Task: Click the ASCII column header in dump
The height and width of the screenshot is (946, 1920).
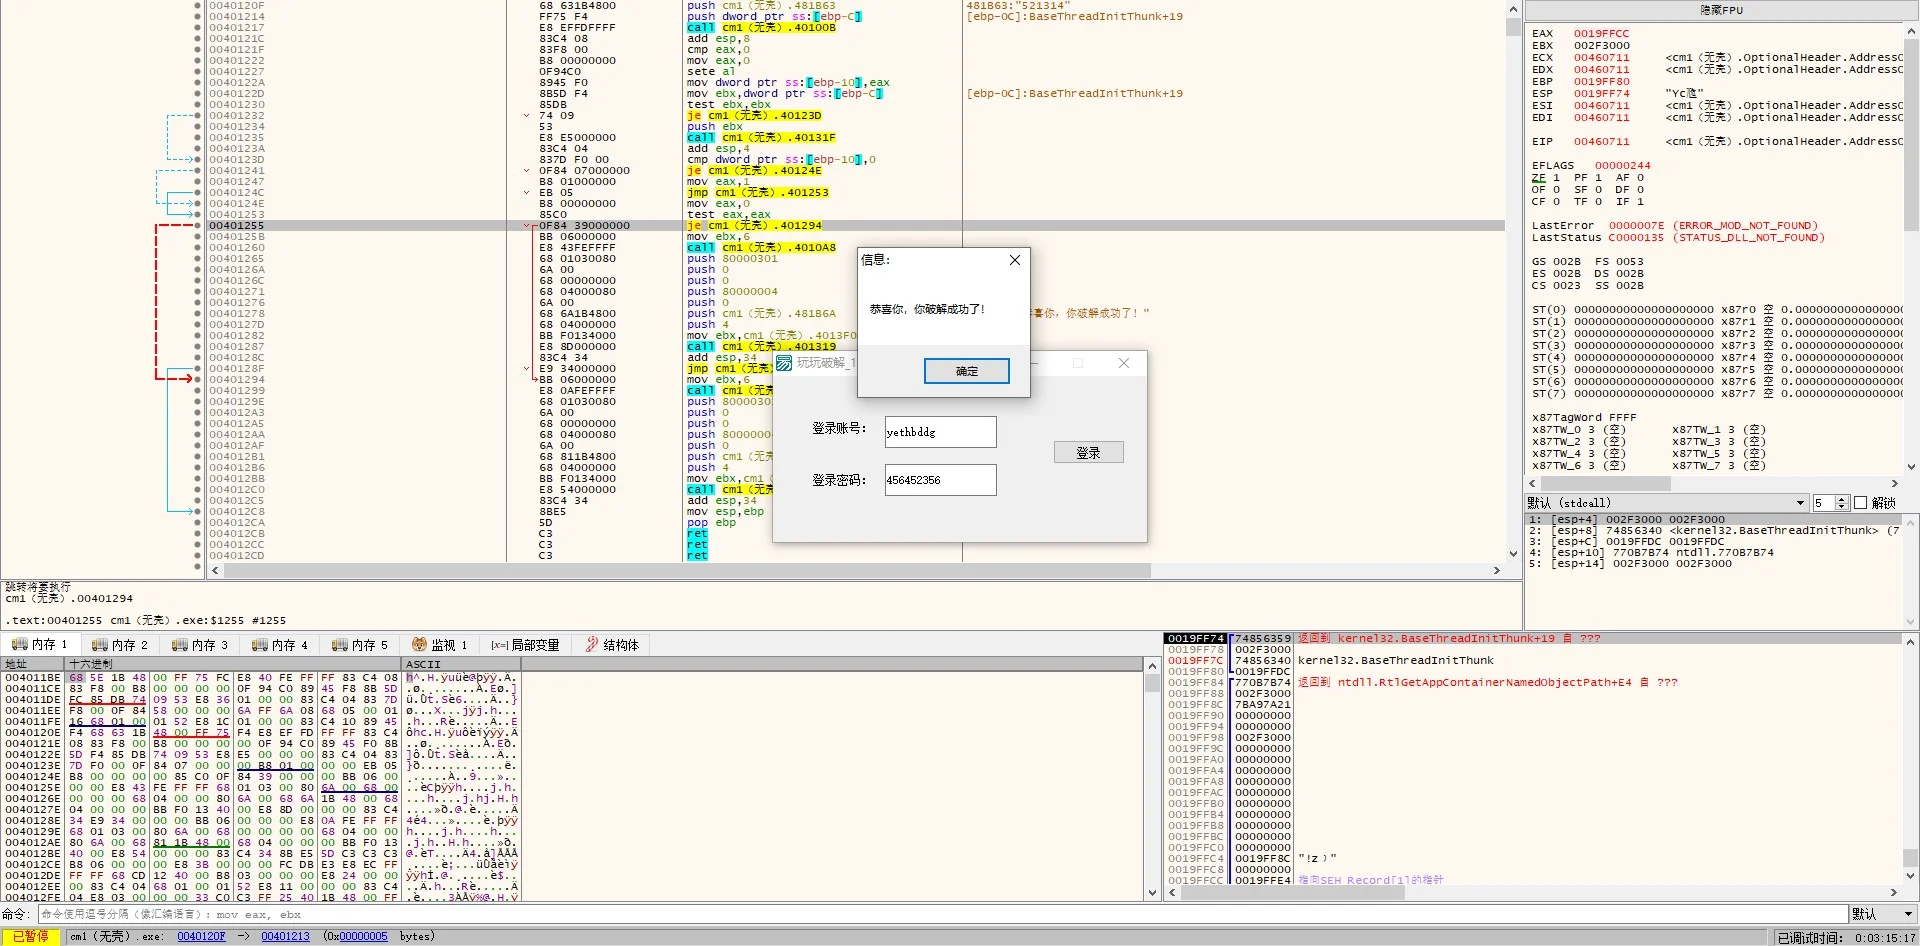Action: click(x=460, y=664)
